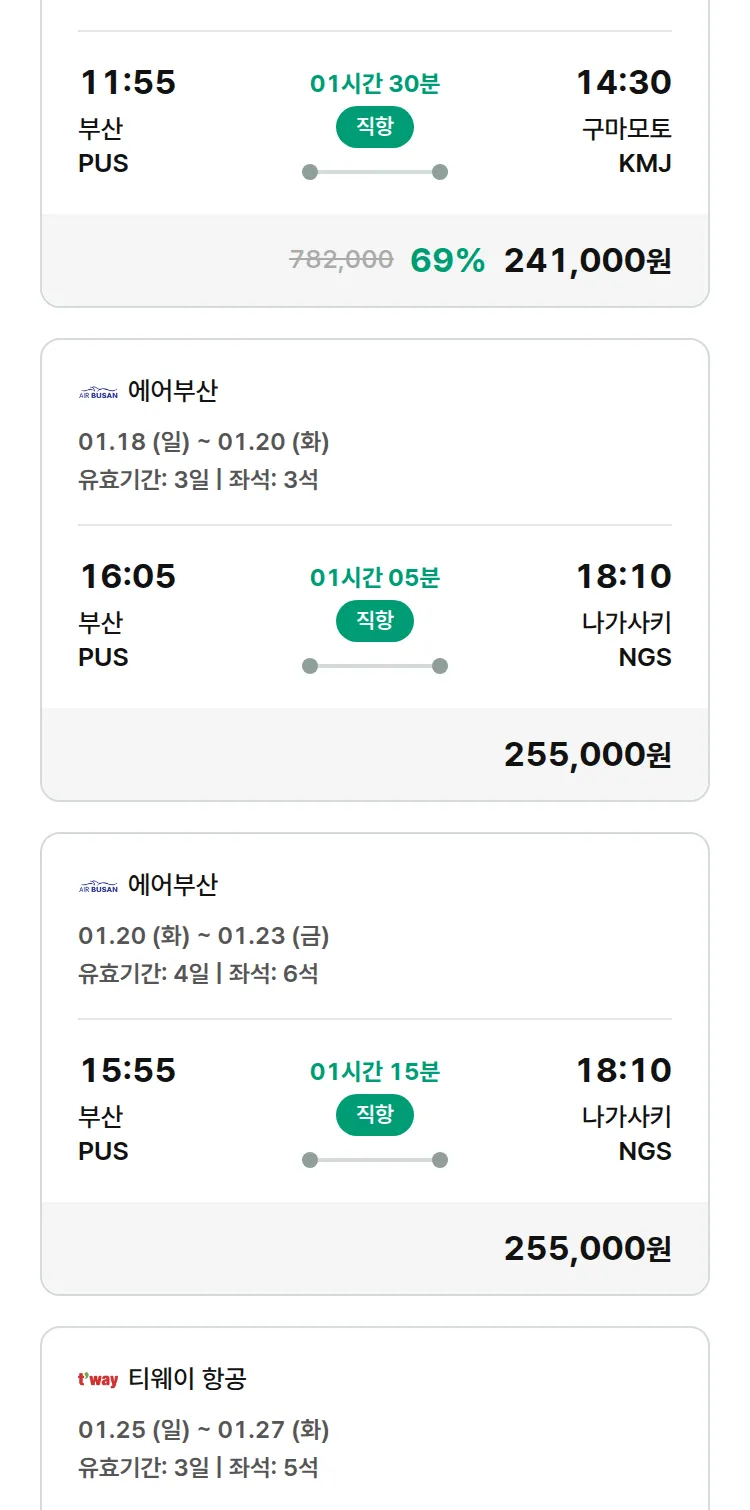Select the 255,000원 price of the 16:05 flight
Viewport: 750px width, 1510px height.
coord(587,755)
